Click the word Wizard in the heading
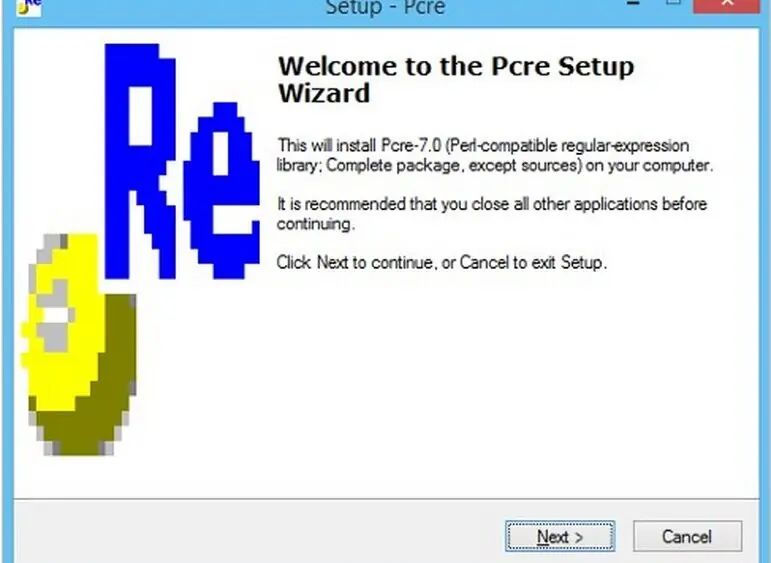Viewport: 771px width, 563px height. pyautogui.click(x=324, y=93)
